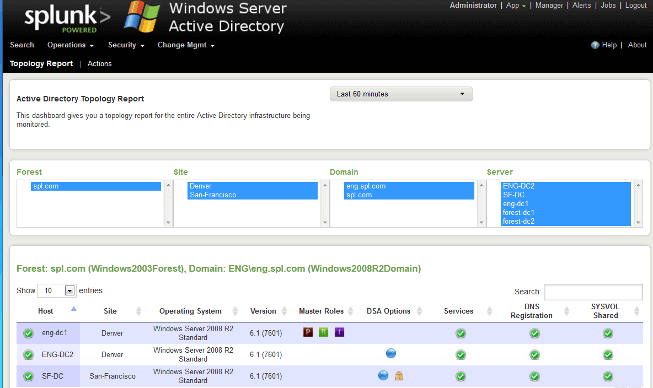Click the globe DSA option icon for SF-DC
This screenshot has width=653, height=388.
pos(383,375)
